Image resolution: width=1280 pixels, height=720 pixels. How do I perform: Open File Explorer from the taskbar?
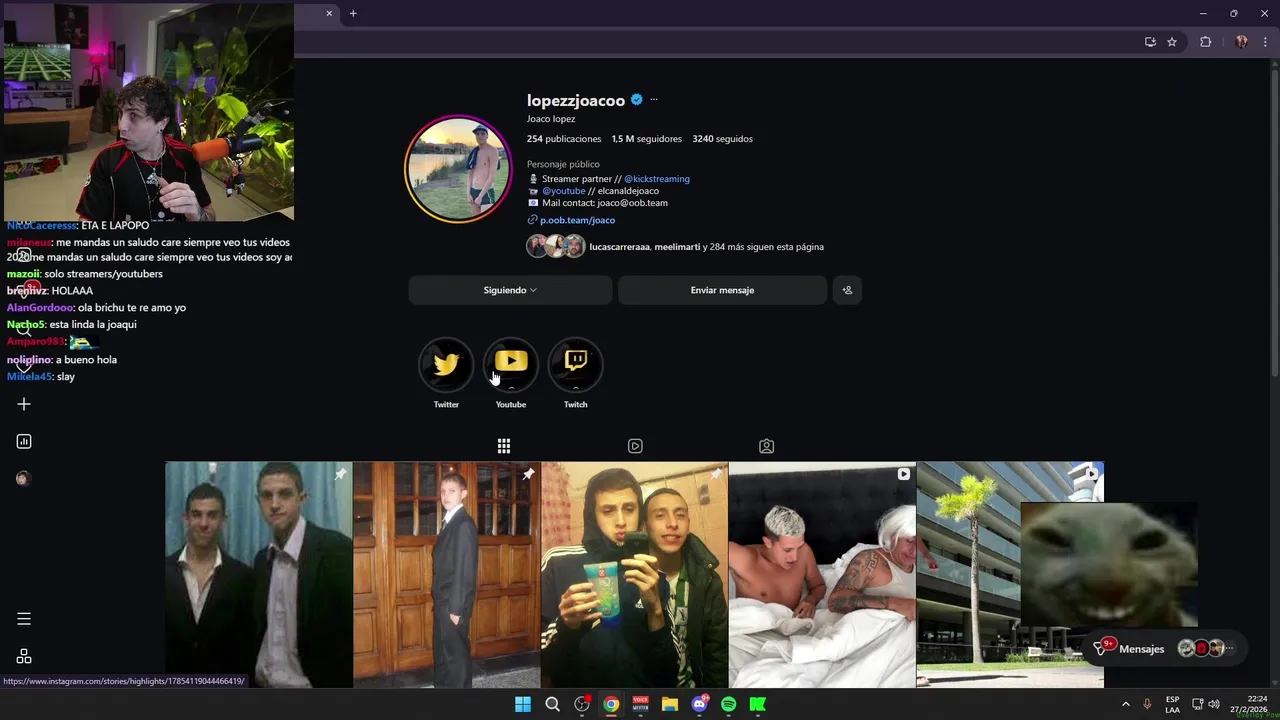pyautogui.click(x=670, y=704)
